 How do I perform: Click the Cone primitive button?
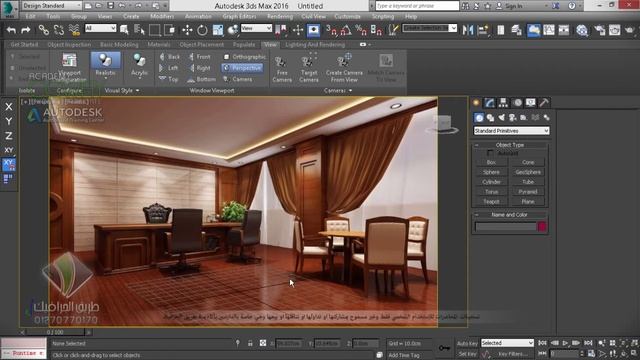(x=528, y=162)
